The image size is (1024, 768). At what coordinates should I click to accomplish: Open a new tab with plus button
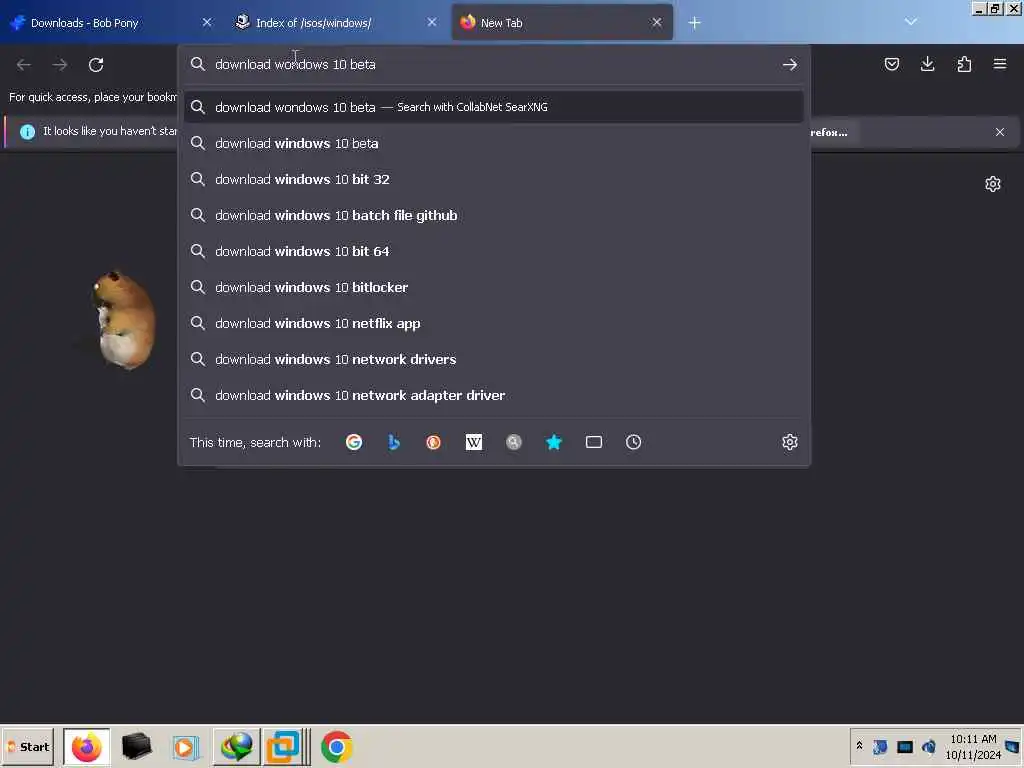pos(694,23)
